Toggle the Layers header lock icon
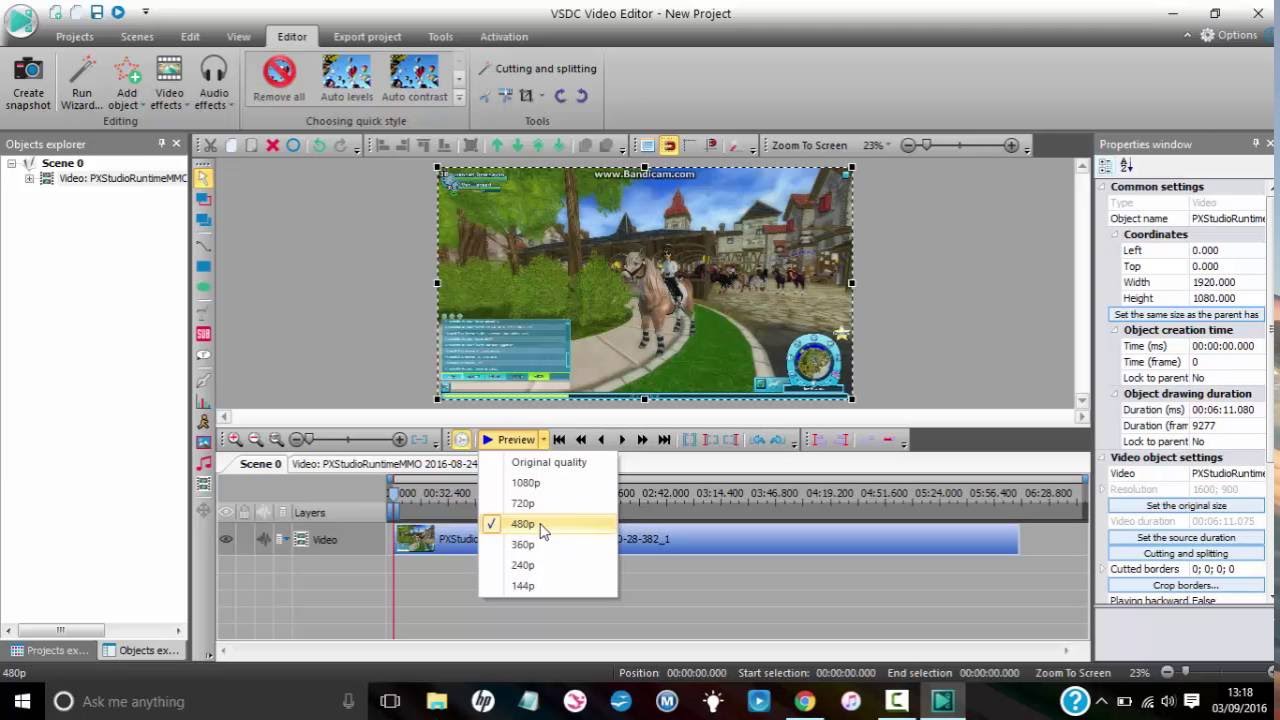This screenshot has height=720, width=1280. (x=244, y=512)
